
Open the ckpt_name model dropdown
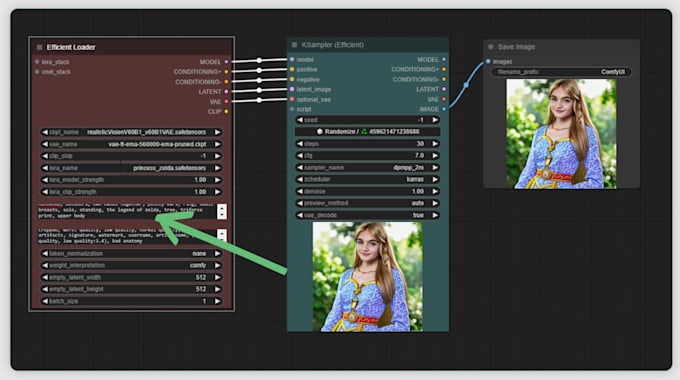[131, 132]
